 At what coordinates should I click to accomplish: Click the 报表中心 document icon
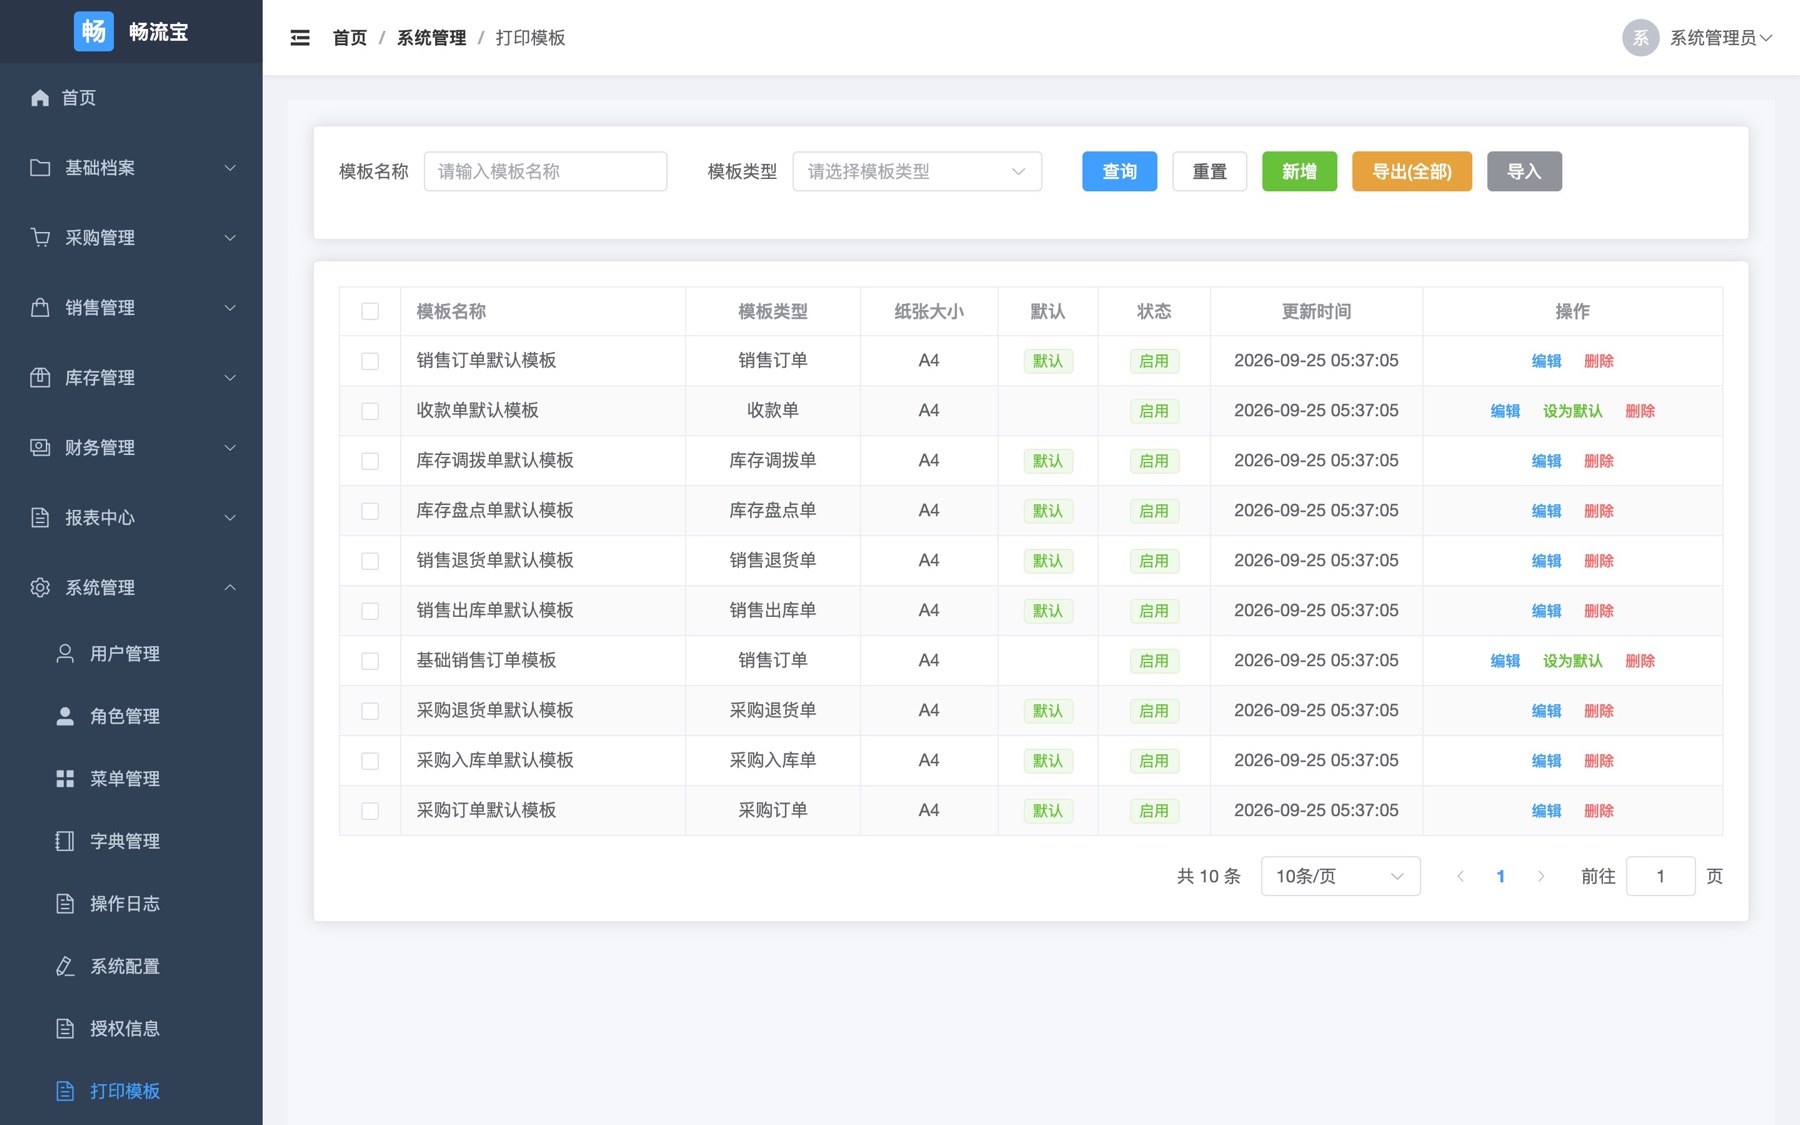(40, 517)
